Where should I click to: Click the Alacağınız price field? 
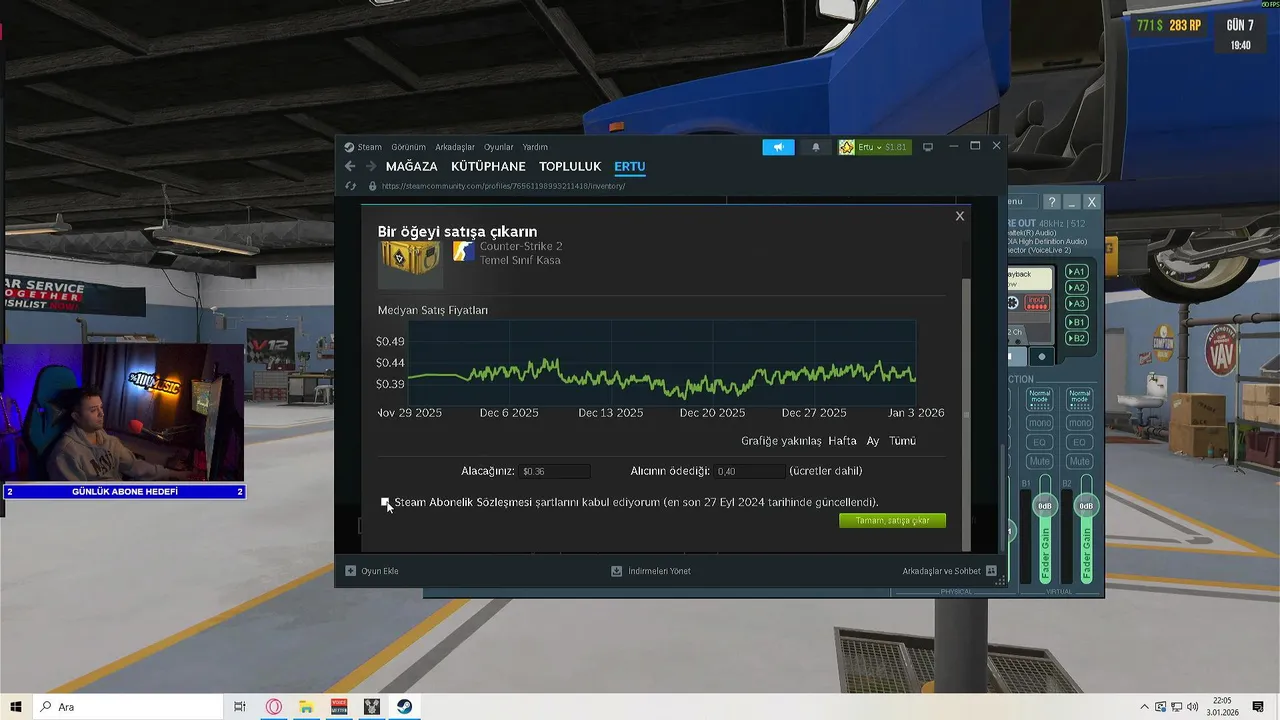click(555, 471)
